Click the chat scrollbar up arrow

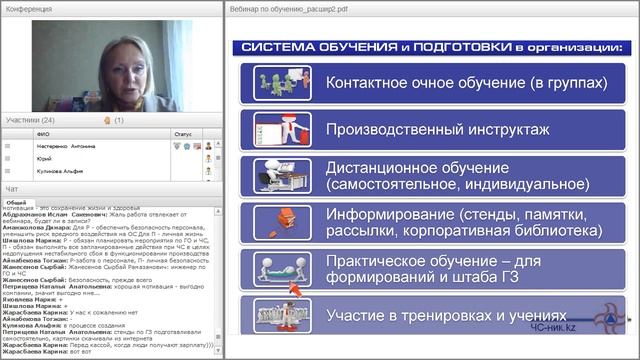tap(218, 211)
